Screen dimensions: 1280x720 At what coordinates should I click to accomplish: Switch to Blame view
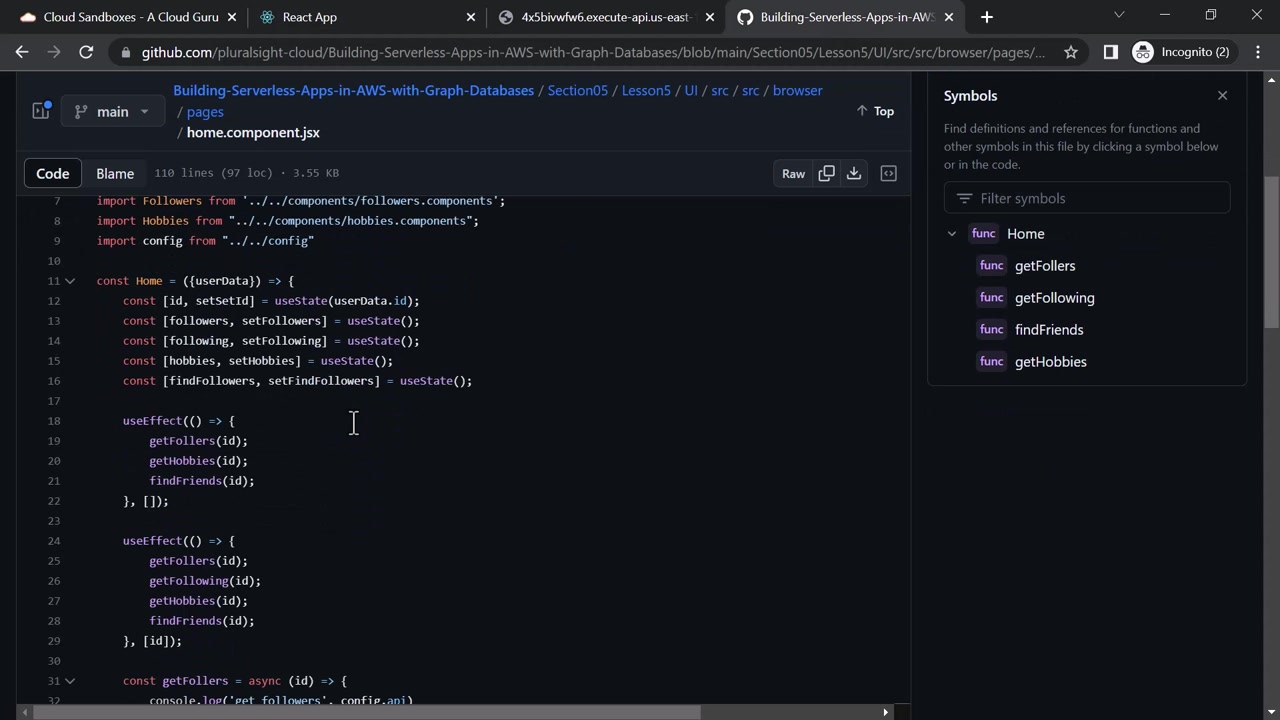coord(115,173)
